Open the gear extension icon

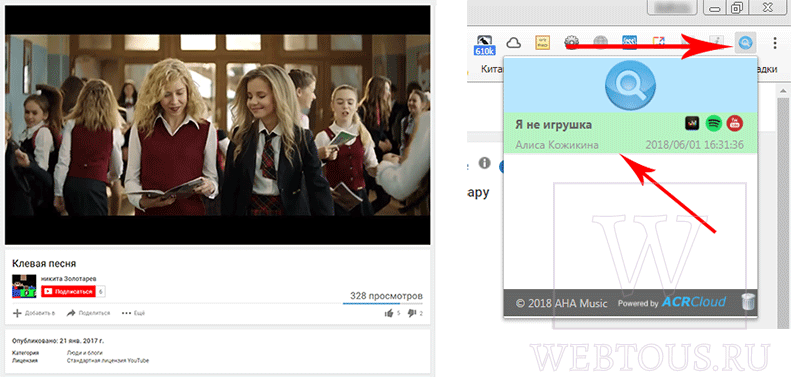(x=571, y=43)
